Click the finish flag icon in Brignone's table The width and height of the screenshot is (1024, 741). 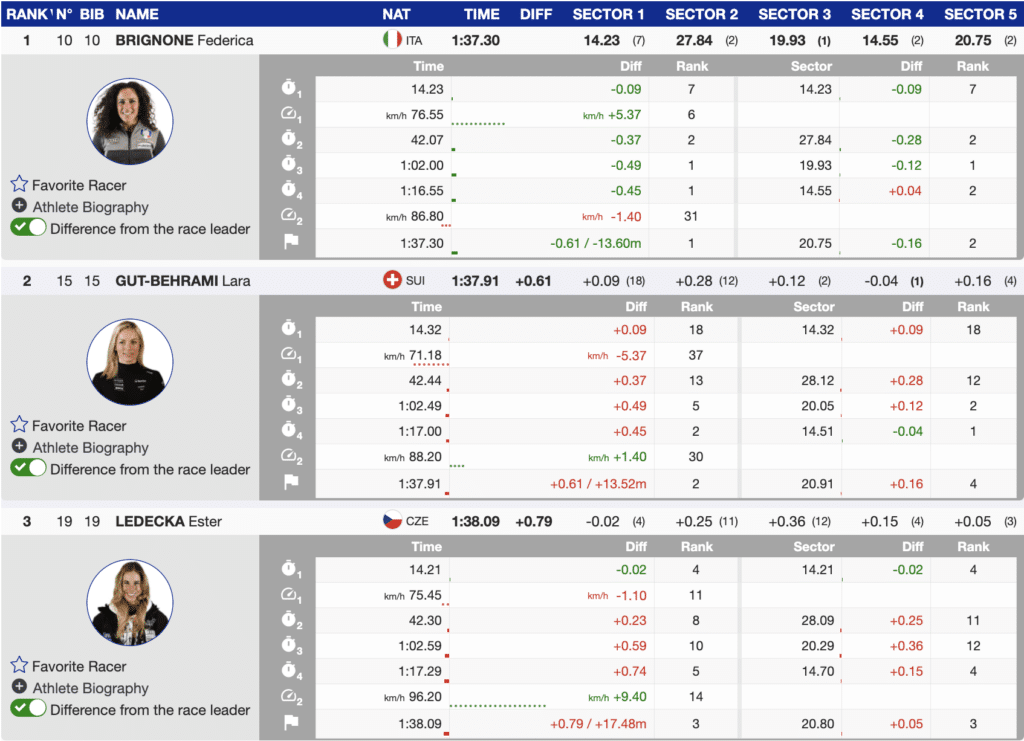coord(289,242)
